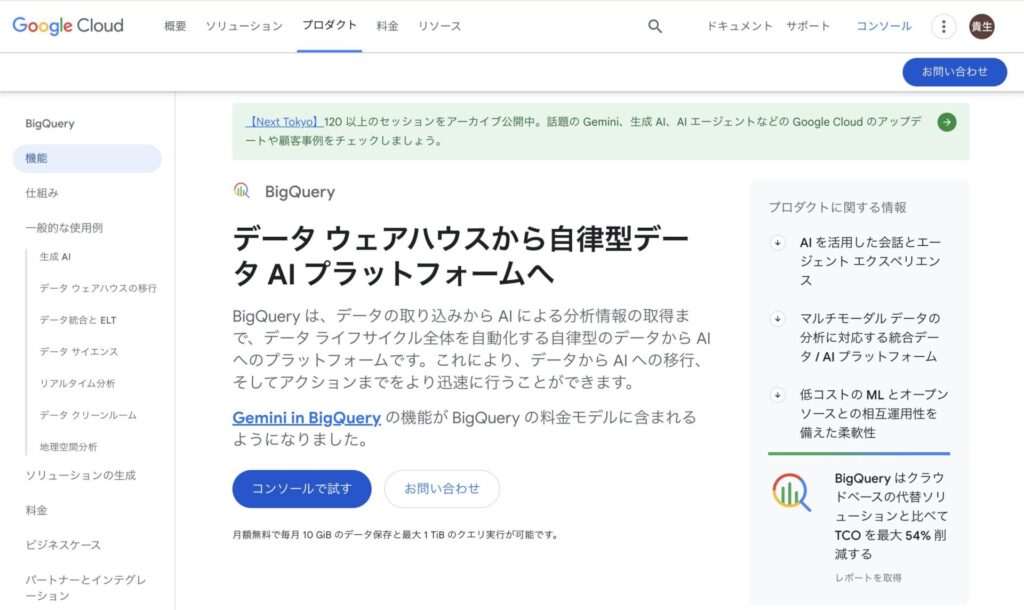
Task: Click the マルチモーダル データの分析 text
Action: click(x=870, y=338)
